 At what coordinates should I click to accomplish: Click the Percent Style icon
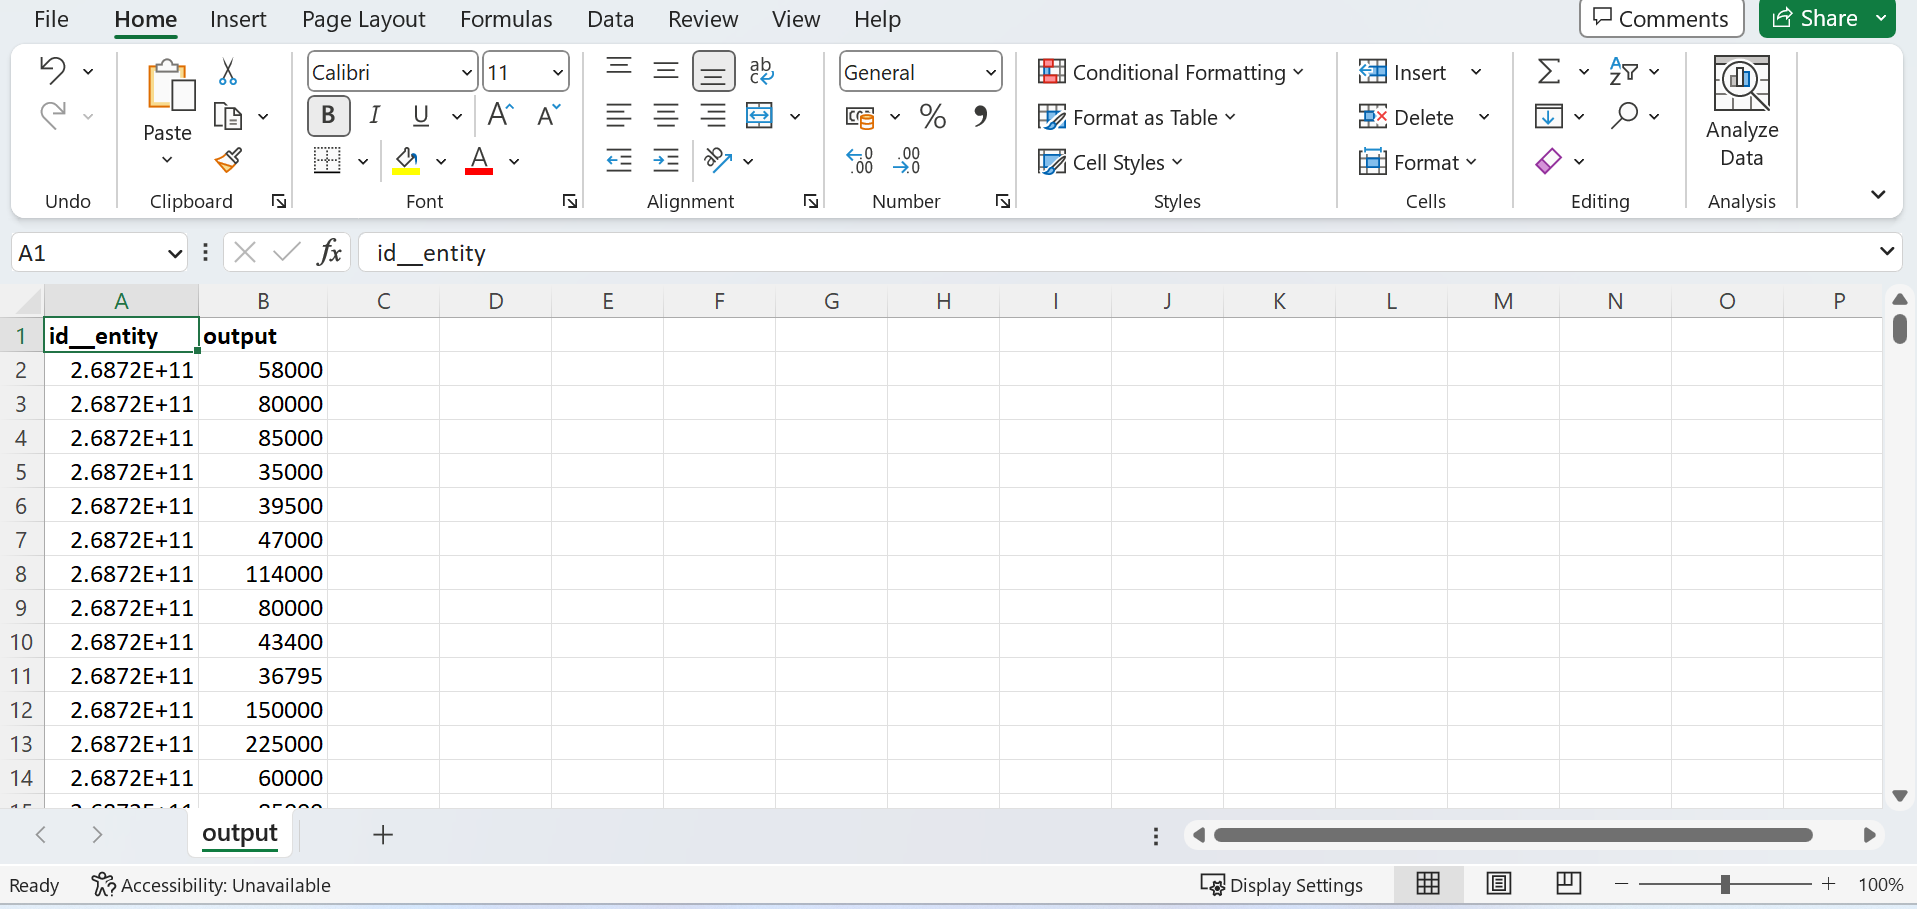tap(932, 117)
